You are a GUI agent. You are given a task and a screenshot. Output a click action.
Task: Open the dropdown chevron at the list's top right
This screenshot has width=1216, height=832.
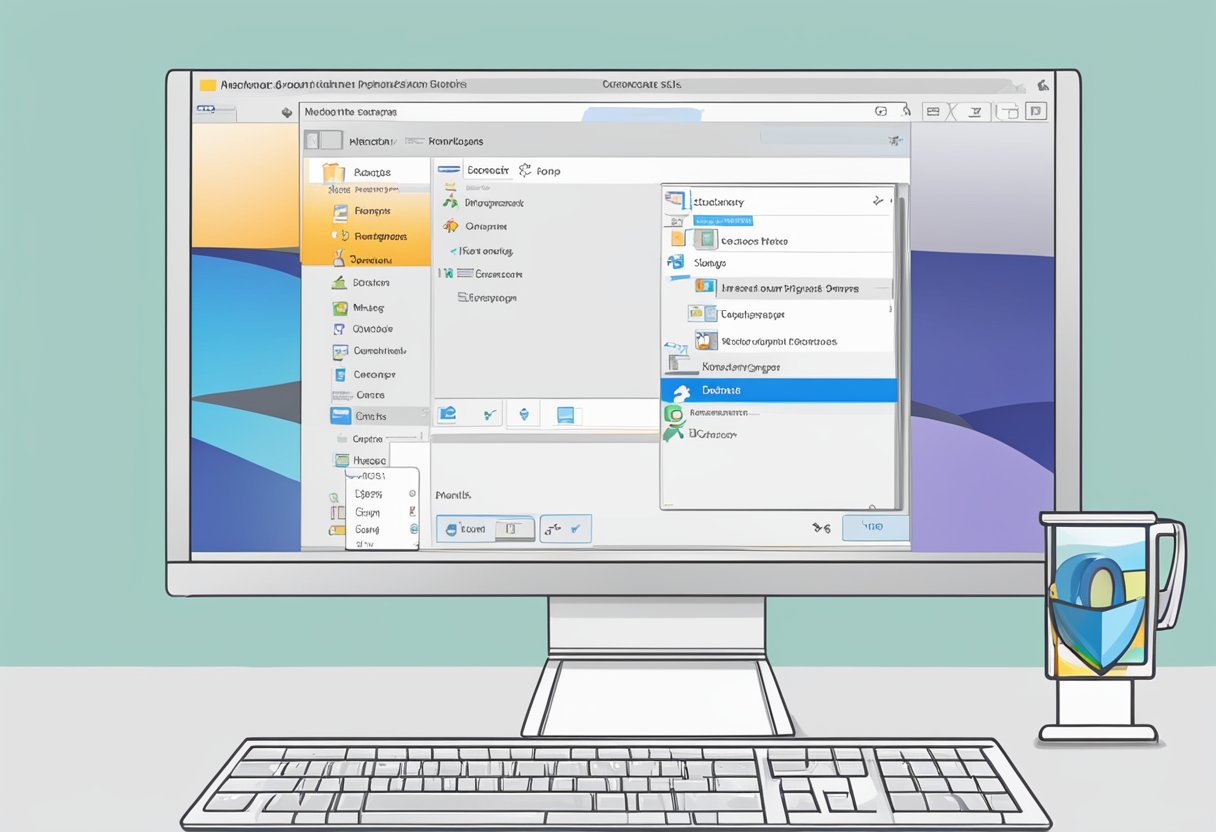(x=877, y=200)
